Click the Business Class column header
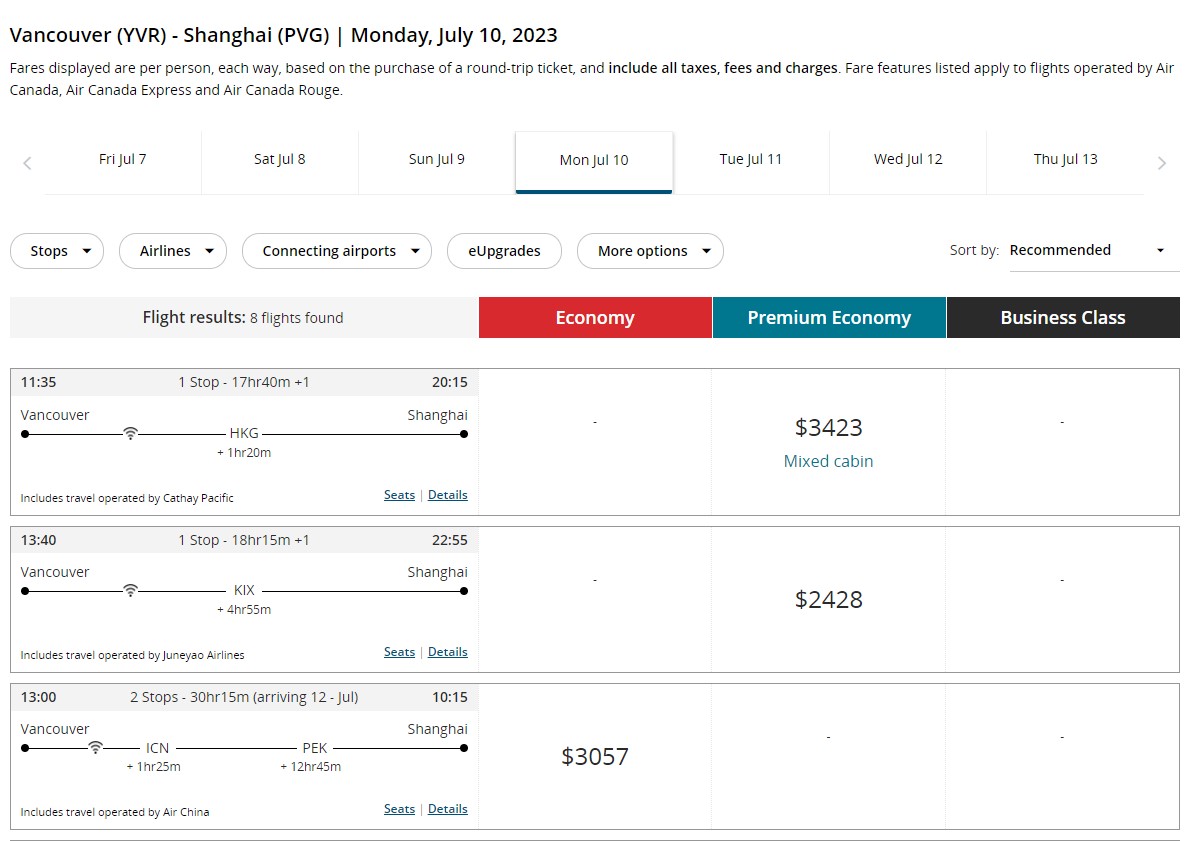This screenshot has height=841, width=1198. click(x=1063, y=318)
